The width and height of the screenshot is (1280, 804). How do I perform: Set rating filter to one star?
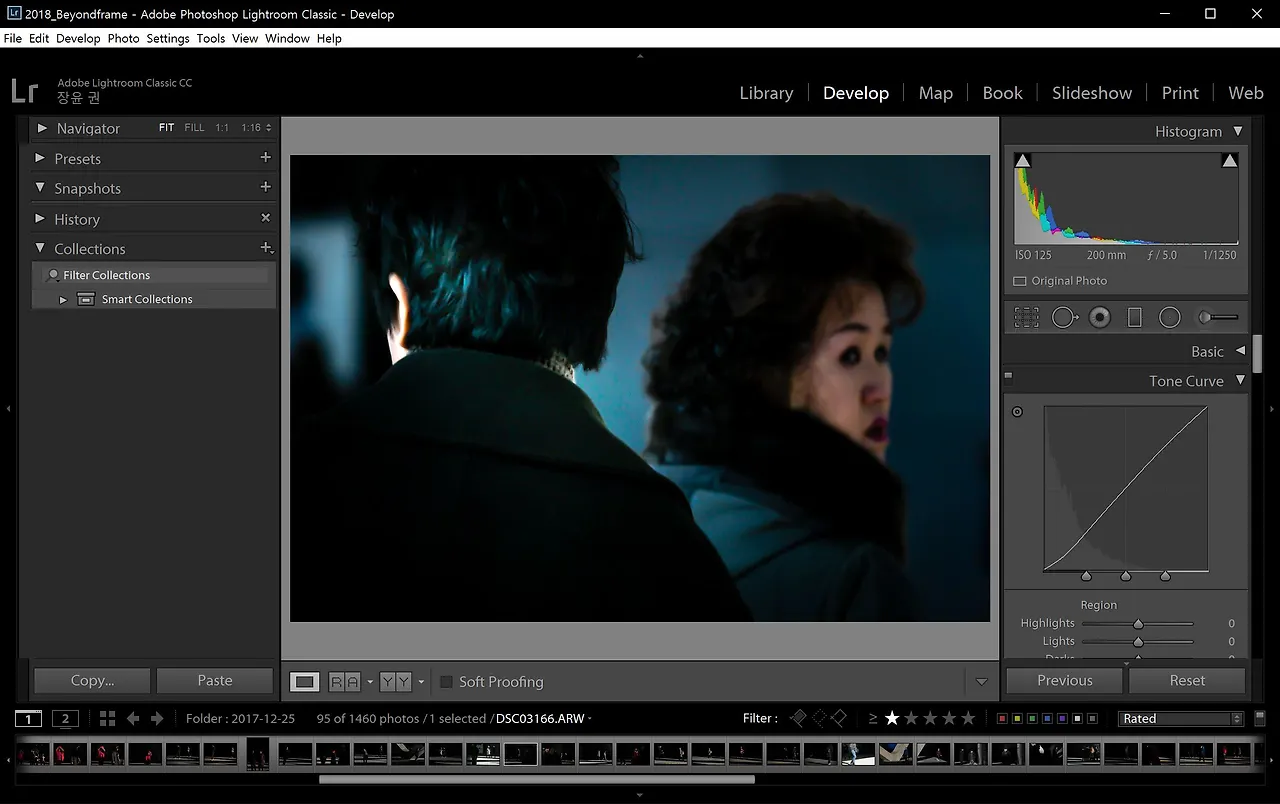(x=892, y=718)
